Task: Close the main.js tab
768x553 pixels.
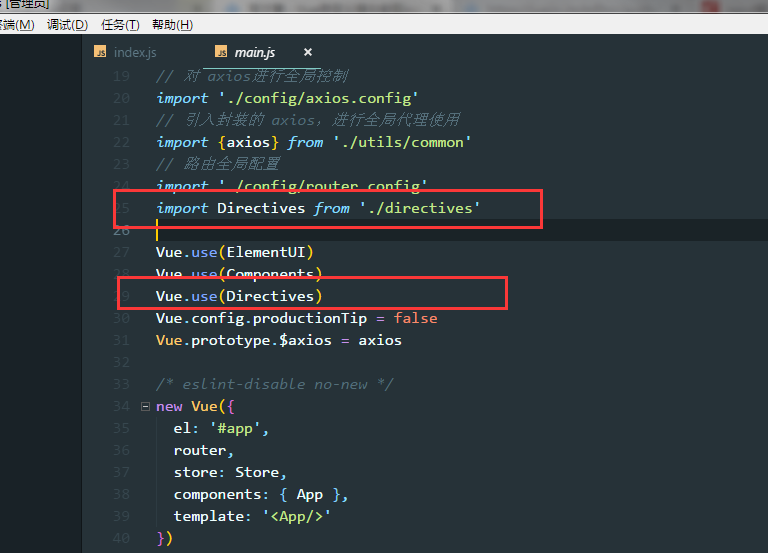Action: pos(308,52)
